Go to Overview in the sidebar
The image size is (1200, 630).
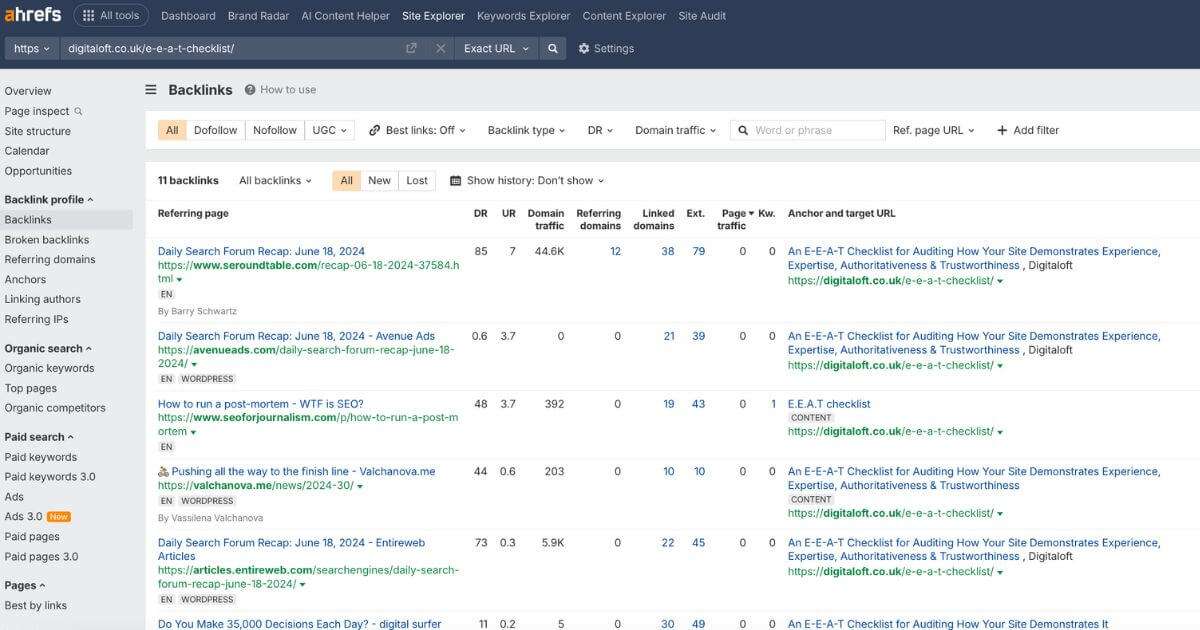click(28, 91)
